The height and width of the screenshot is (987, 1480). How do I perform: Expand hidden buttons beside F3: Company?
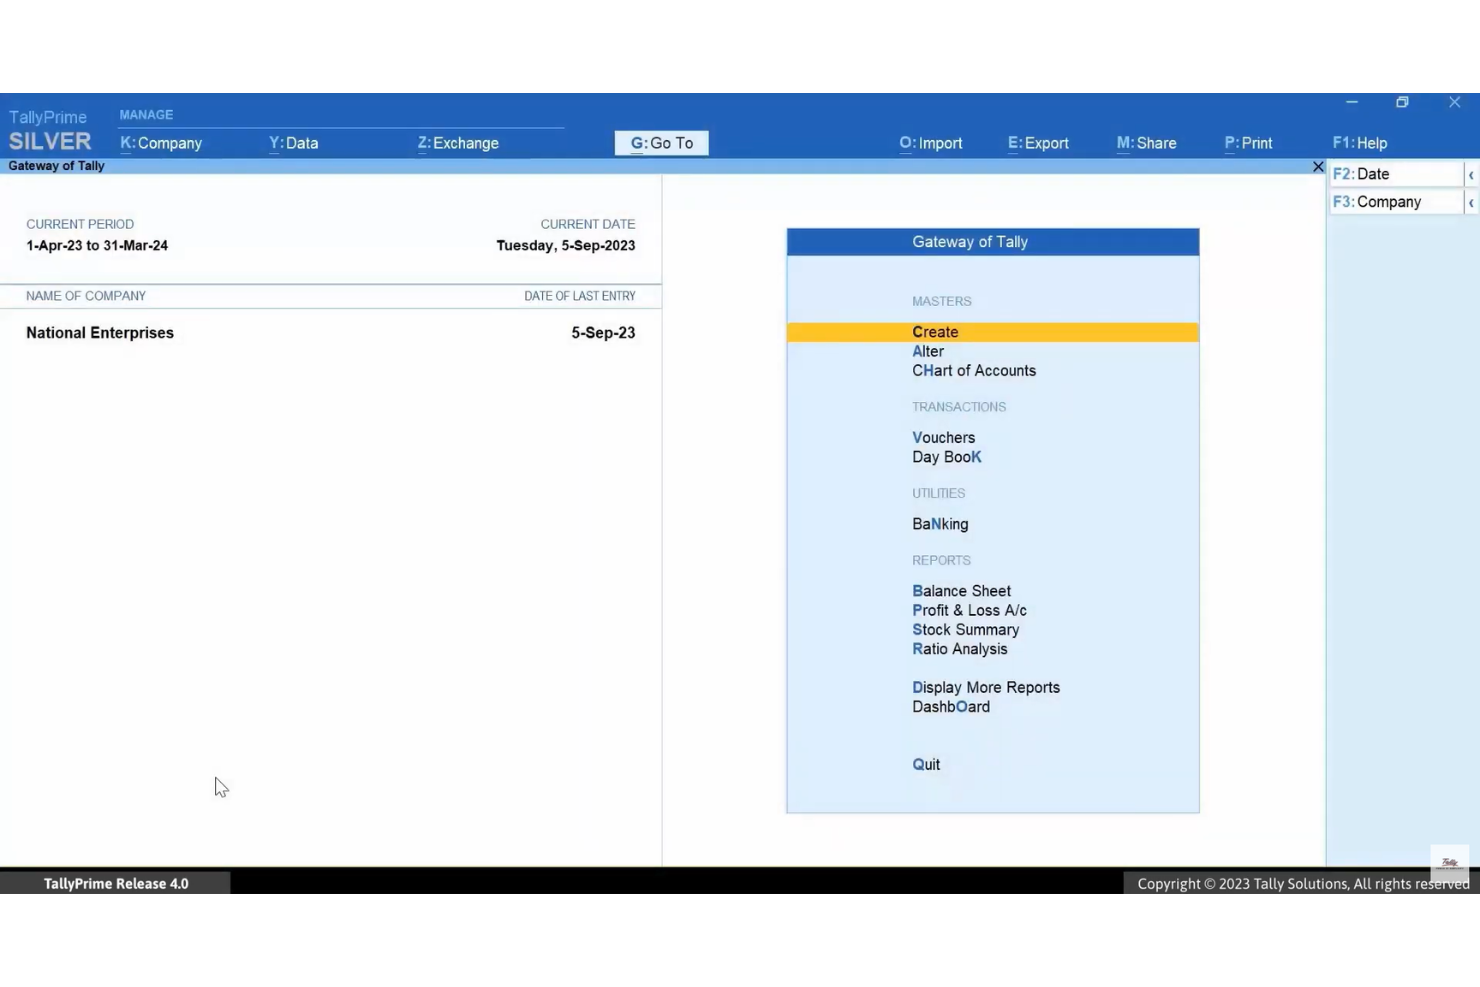(1472, 201)
